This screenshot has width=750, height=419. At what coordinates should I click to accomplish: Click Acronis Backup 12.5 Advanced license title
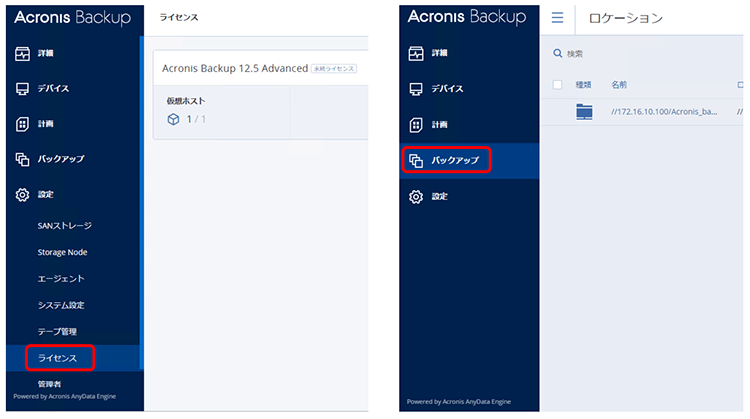(x=235, y=68)
